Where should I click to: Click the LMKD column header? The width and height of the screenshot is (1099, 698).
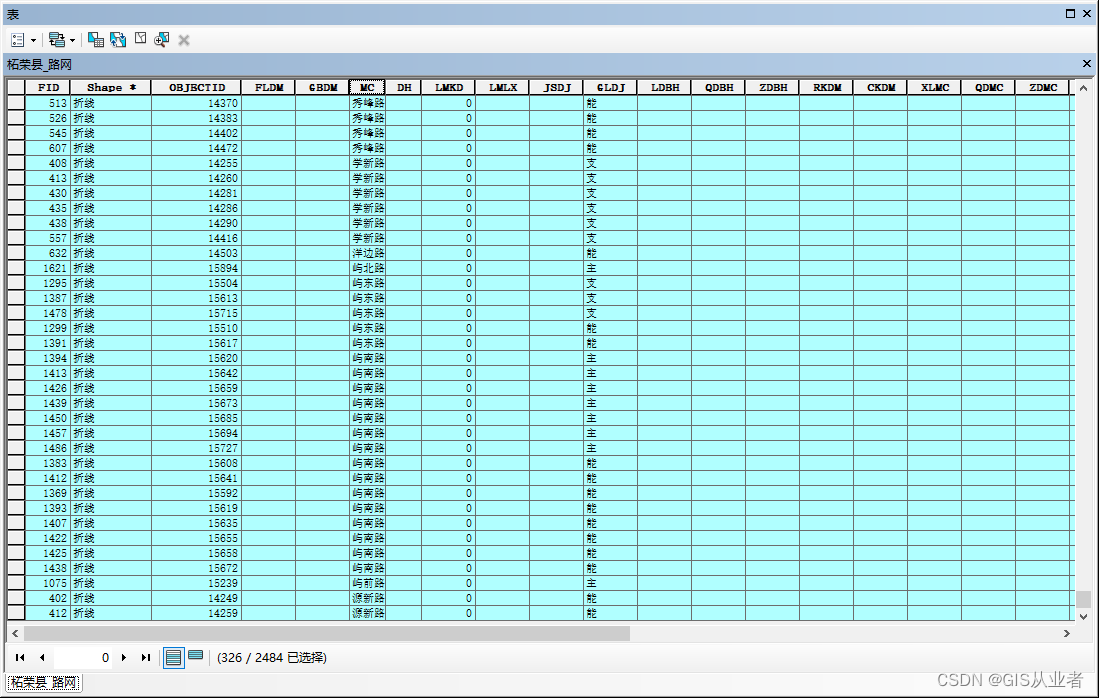449,88
